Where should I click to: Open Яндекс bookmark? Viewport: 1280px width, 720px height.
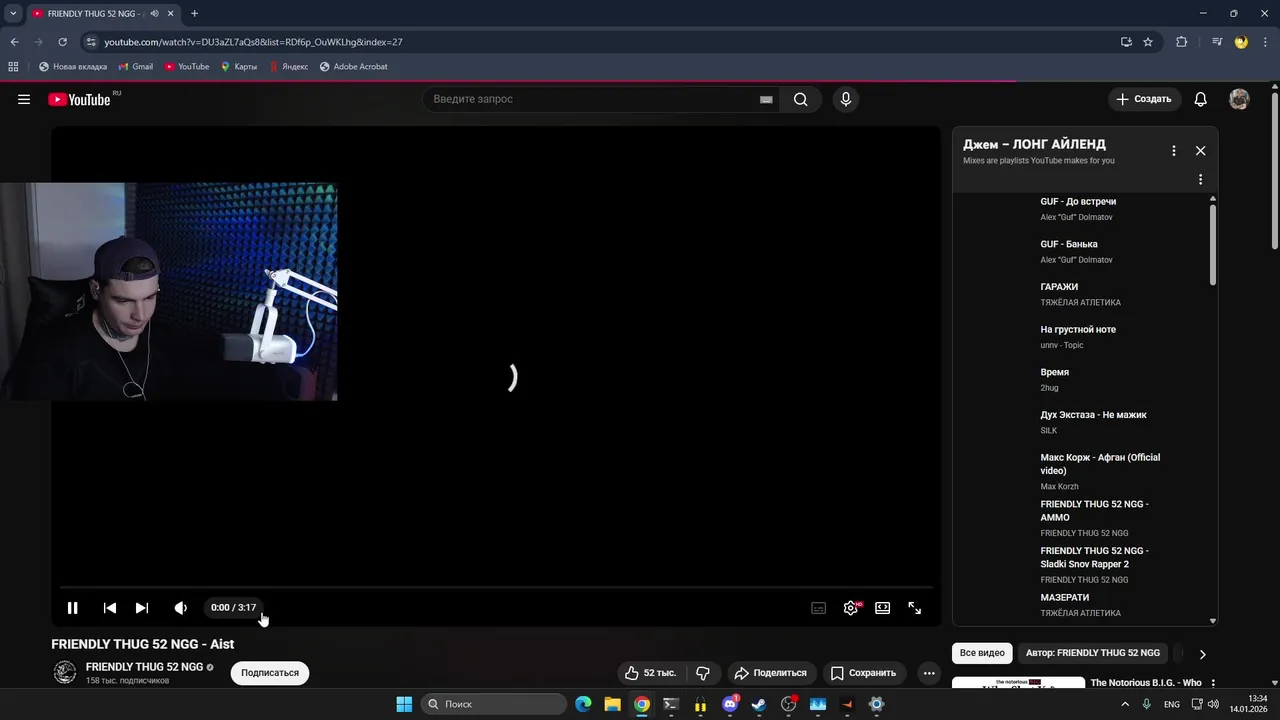click(x=288, y=67)
